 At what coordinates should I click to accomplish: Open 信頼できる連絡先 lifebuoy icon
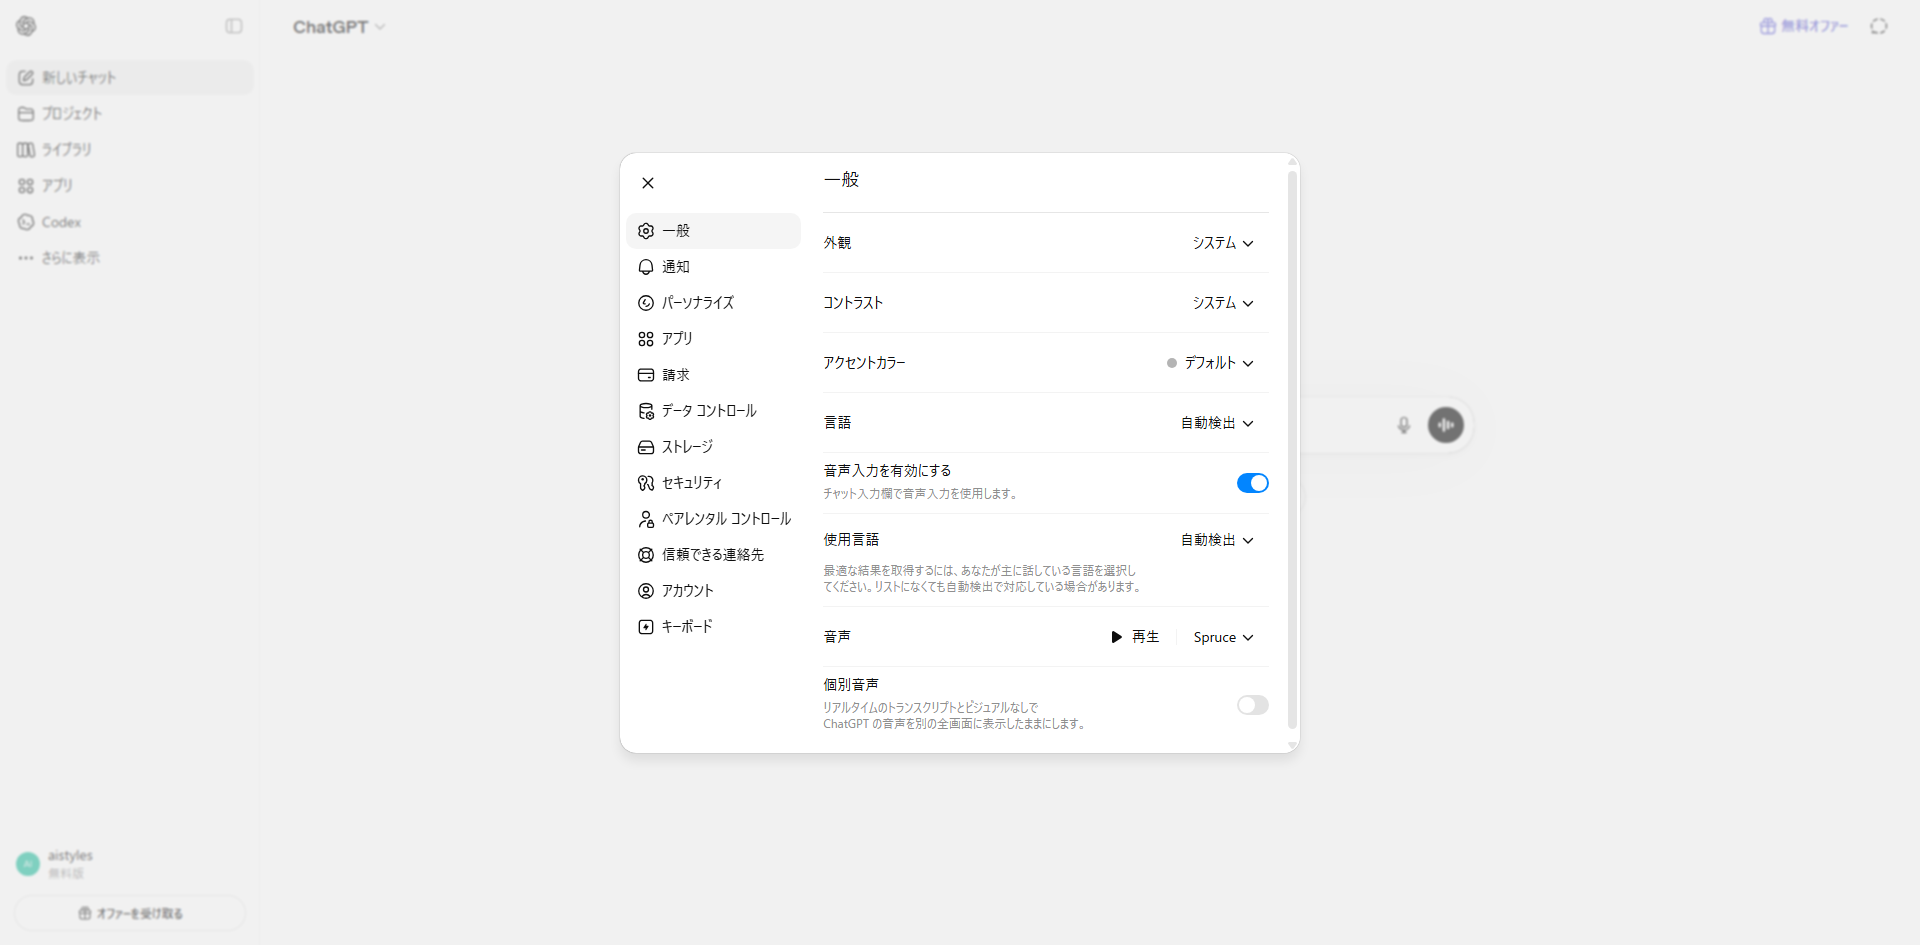646,555
